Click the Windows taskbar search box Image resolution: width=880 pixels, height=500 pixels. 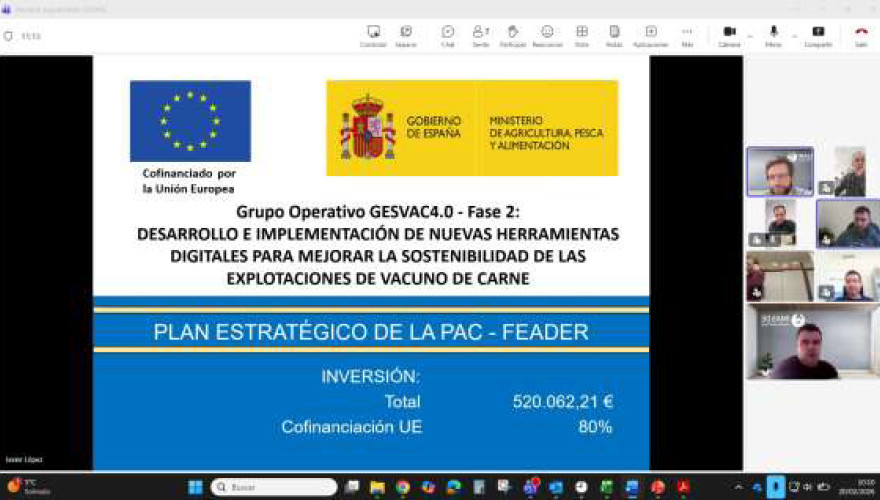click(x=274, y=487)
